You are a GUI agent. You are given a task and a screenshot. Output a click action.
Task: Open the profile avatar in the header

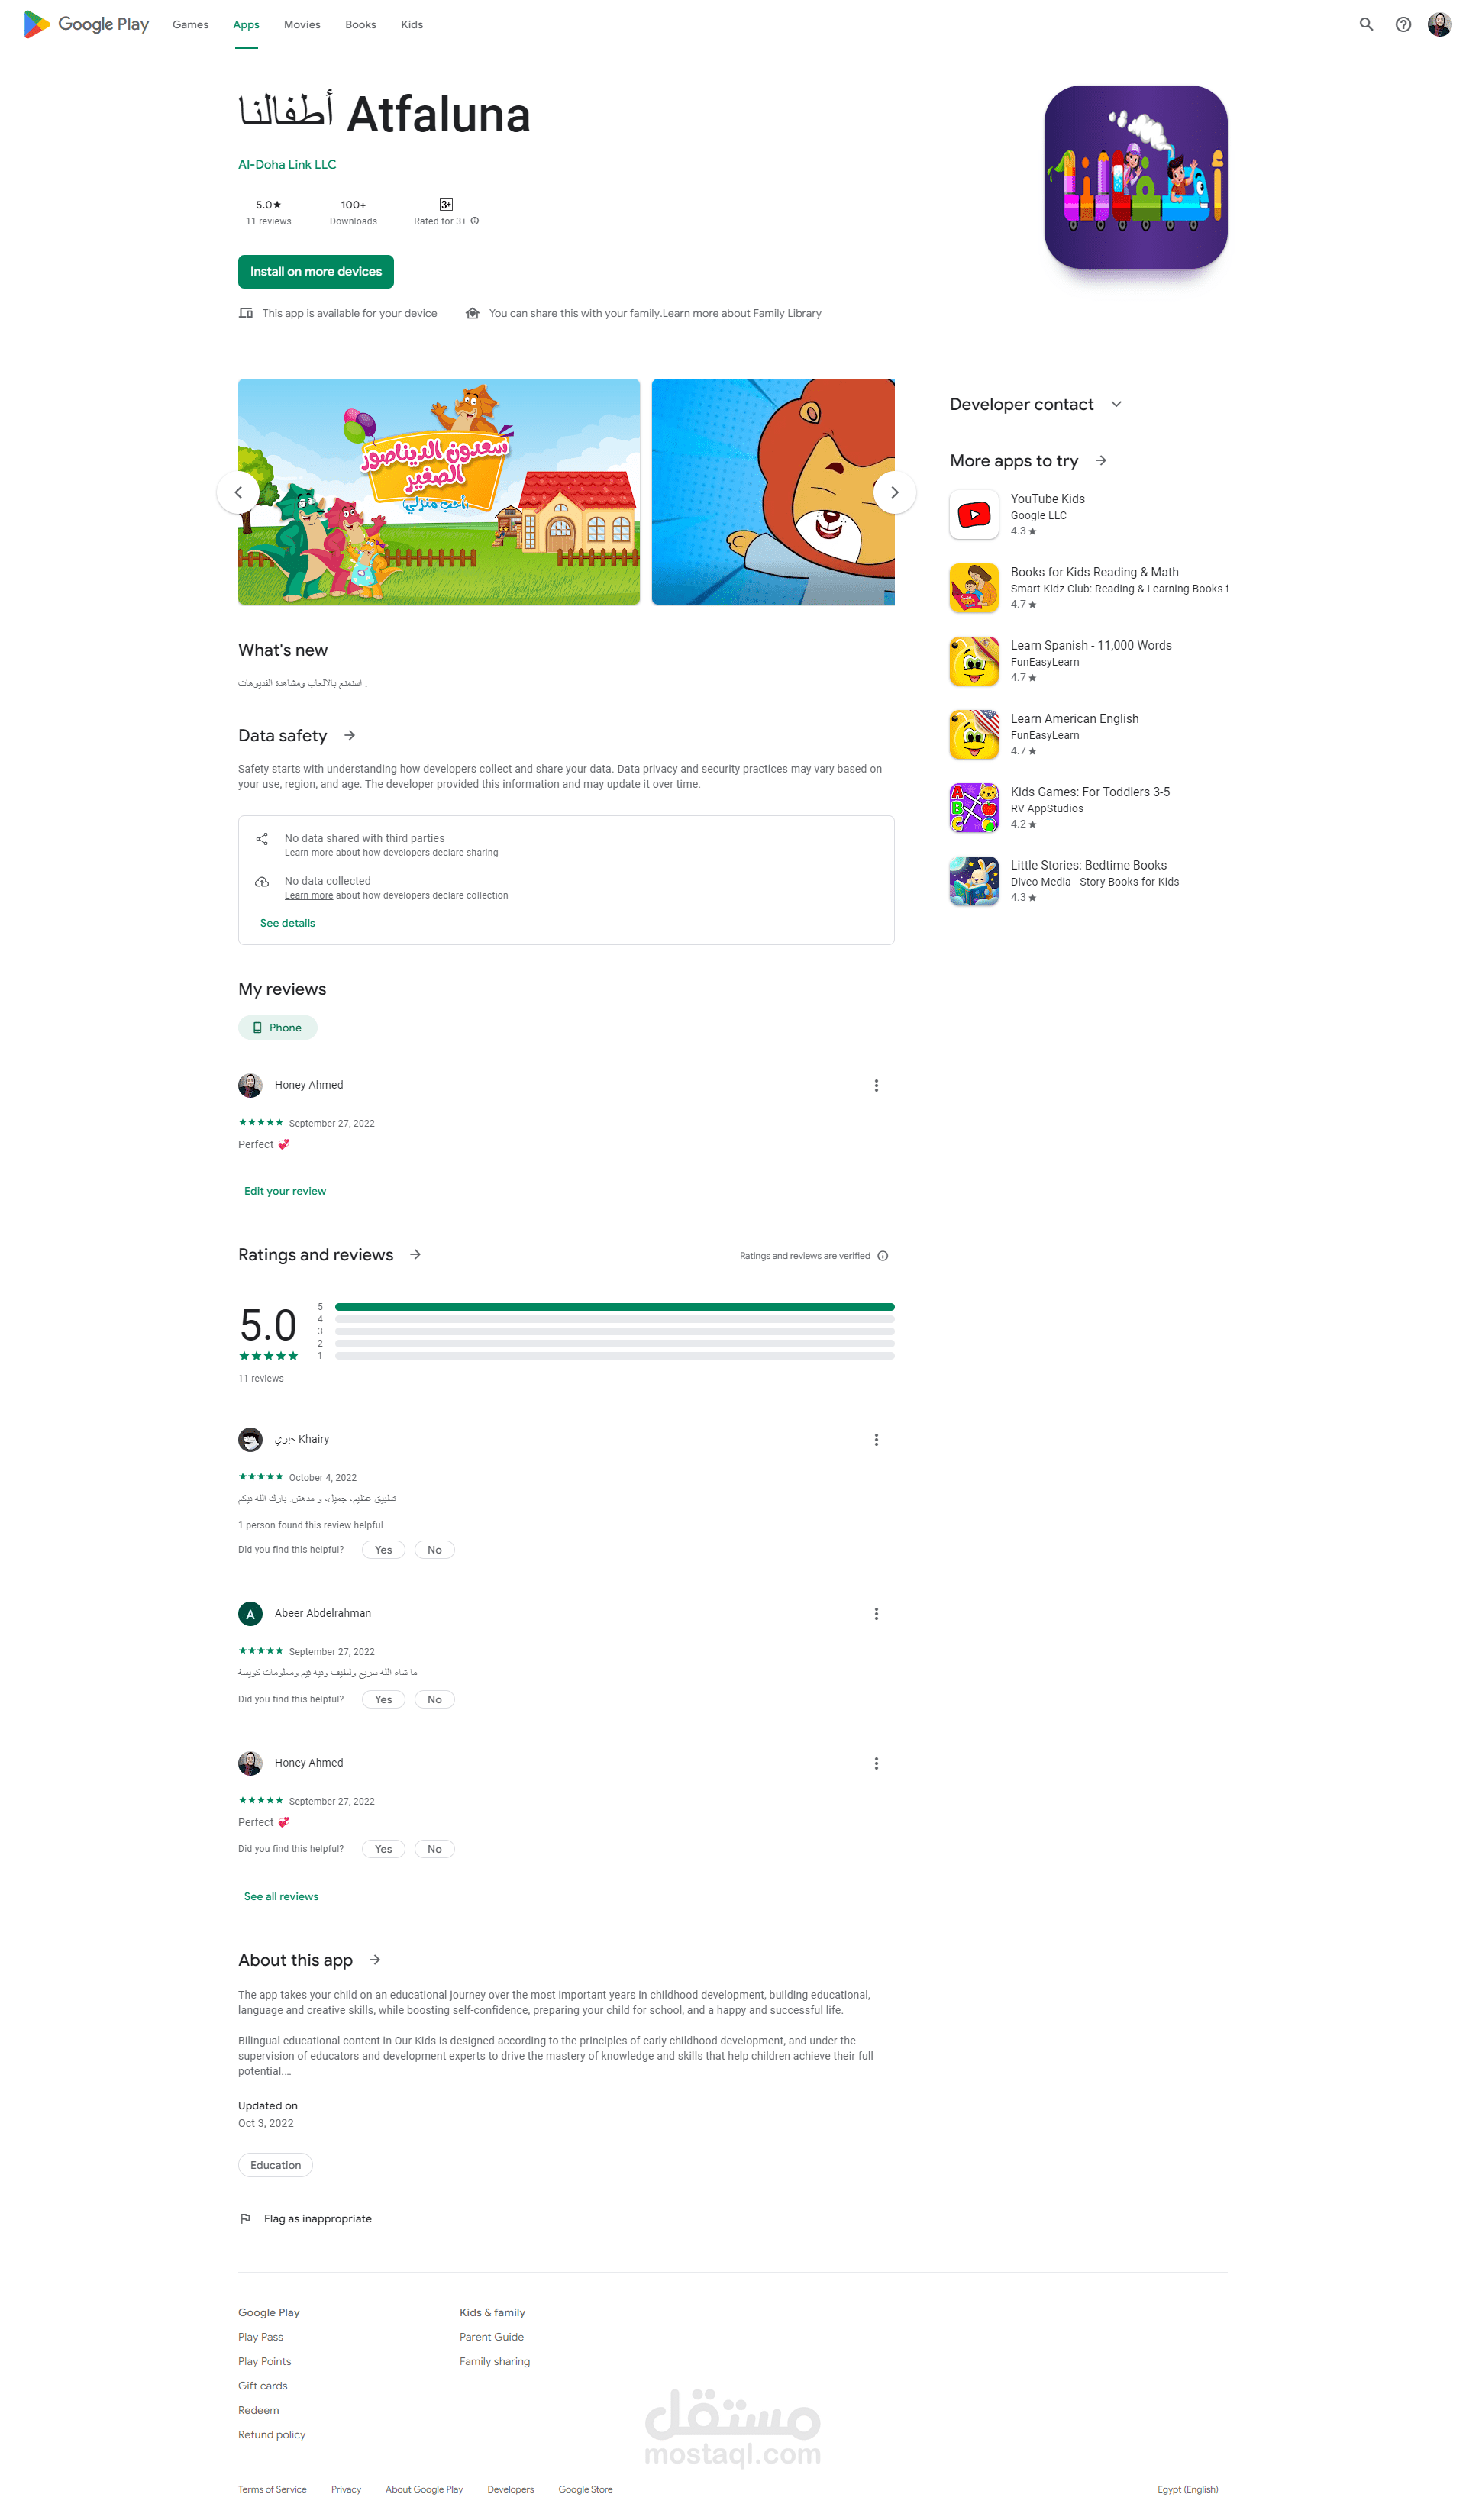pyautogui.click(x=1439, y=24)
